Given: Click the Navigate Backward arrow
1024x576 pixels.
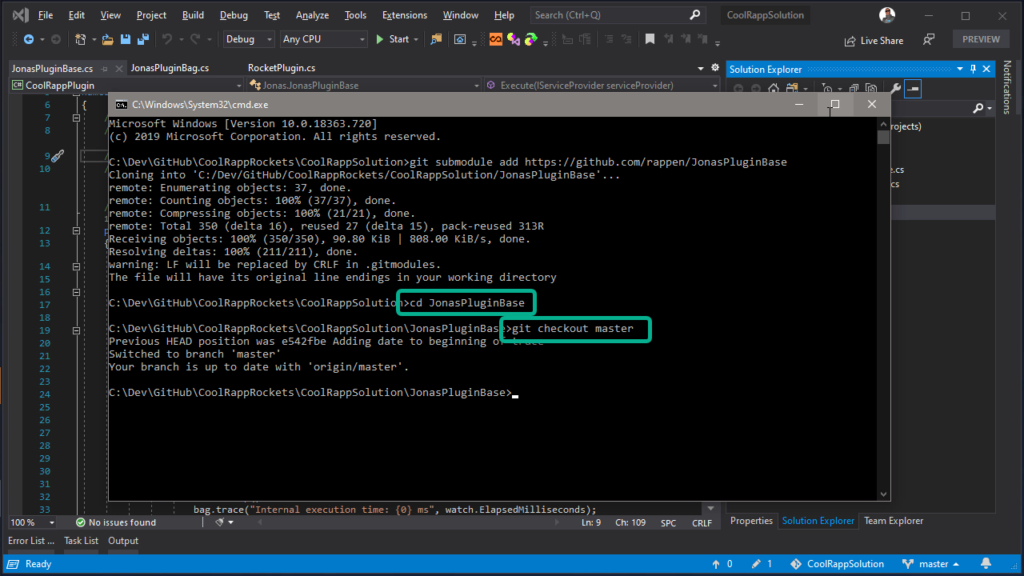Looking at the screenshot, I should (x=30, y=39).
